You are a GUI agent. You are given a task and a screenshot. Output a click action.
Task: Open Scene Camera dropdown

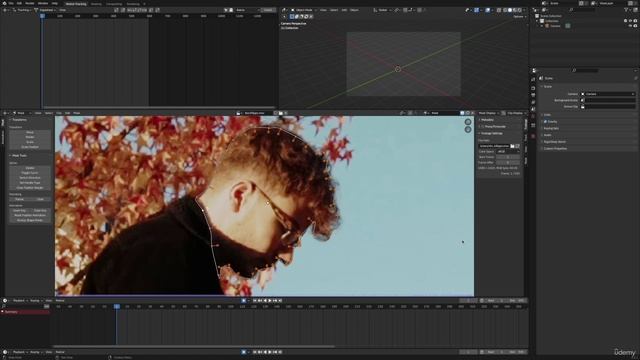(608, 94)
